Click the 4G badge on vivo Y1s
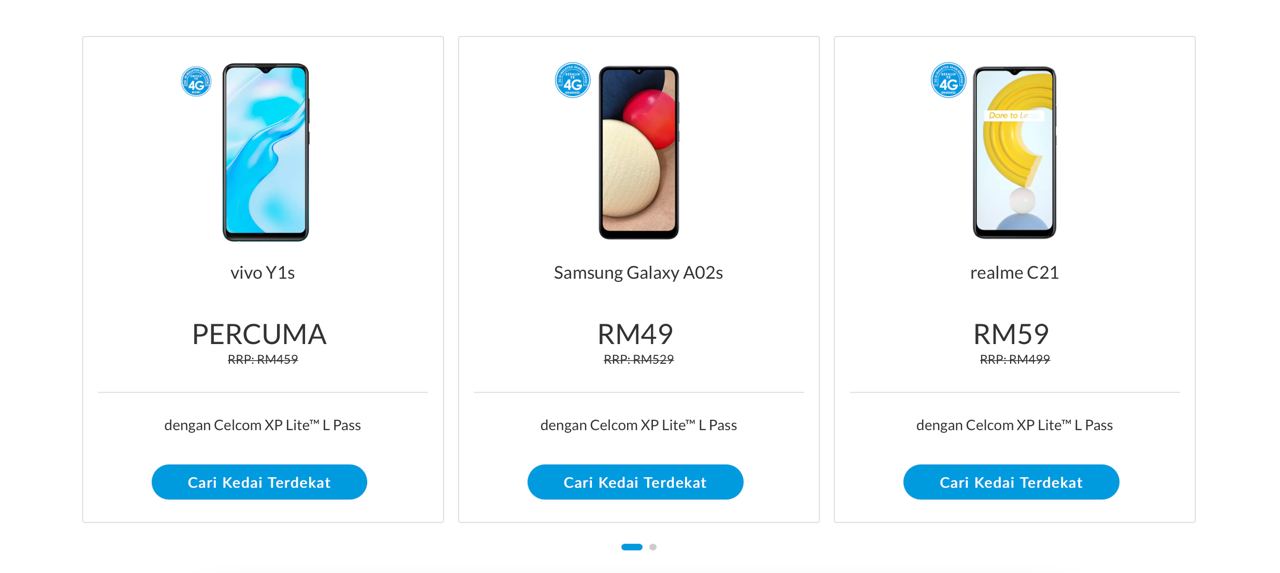This screenshot has width=1280, height=573. [196, 82]
